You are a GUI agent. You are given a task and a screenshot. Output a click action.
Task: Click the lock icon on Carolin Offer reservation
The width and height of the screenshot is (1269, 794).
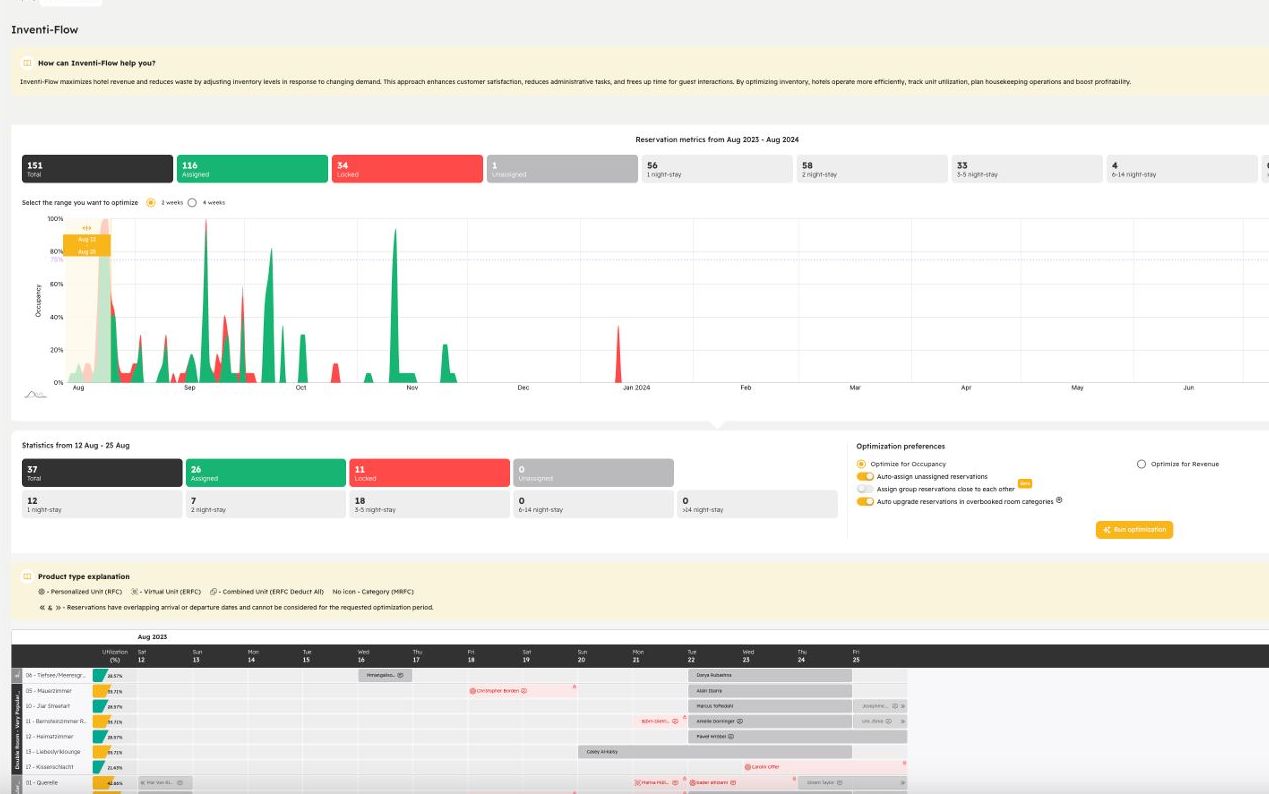tap(747, 767)
